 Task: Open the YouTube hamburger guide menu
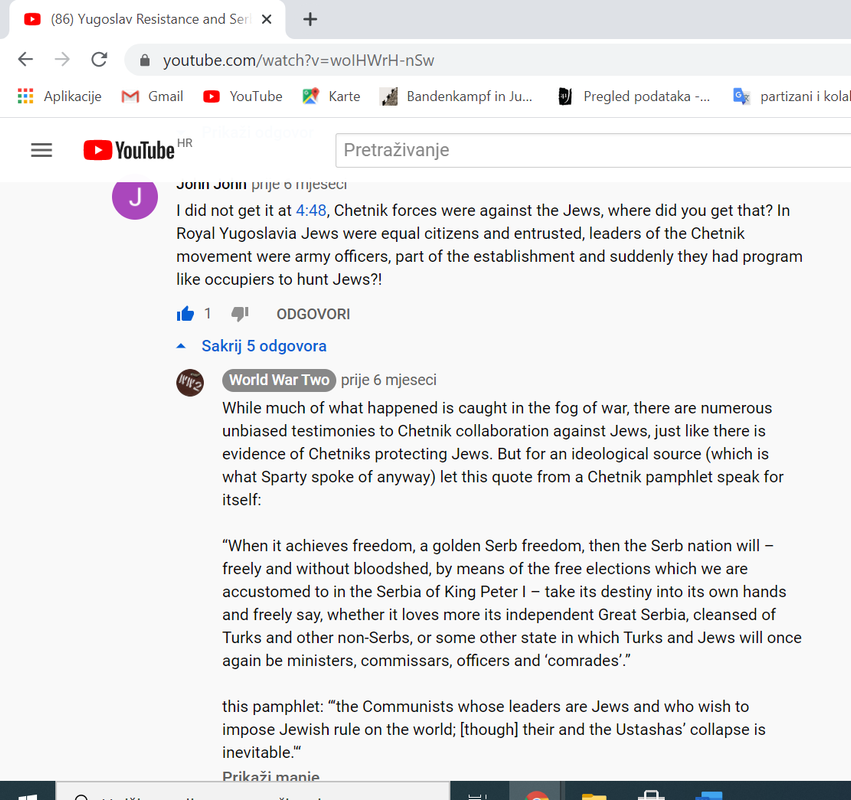(x=41, y=150)
